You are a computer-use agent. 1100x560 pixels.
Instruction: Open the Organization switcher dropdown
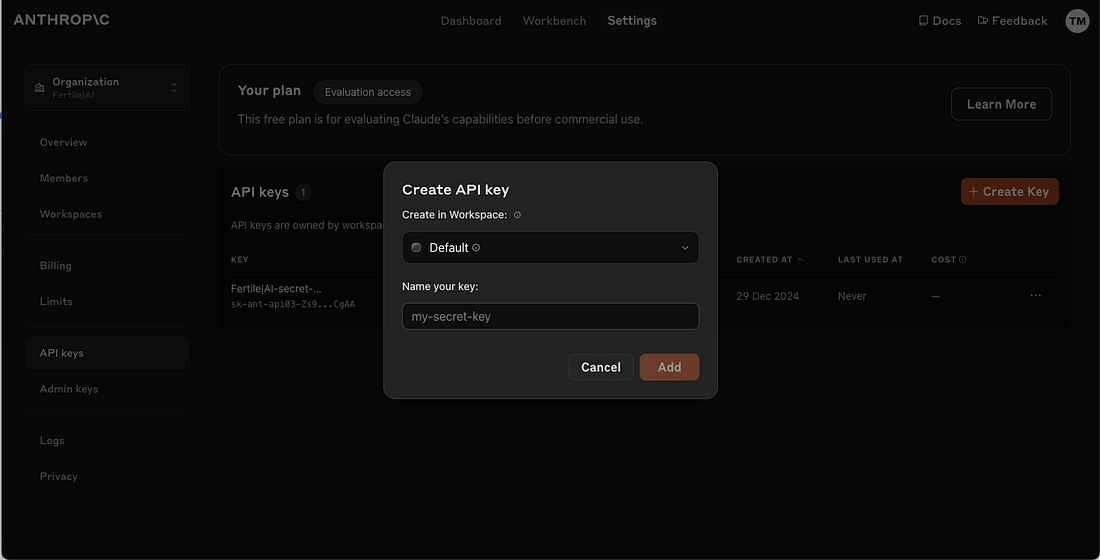107,88
